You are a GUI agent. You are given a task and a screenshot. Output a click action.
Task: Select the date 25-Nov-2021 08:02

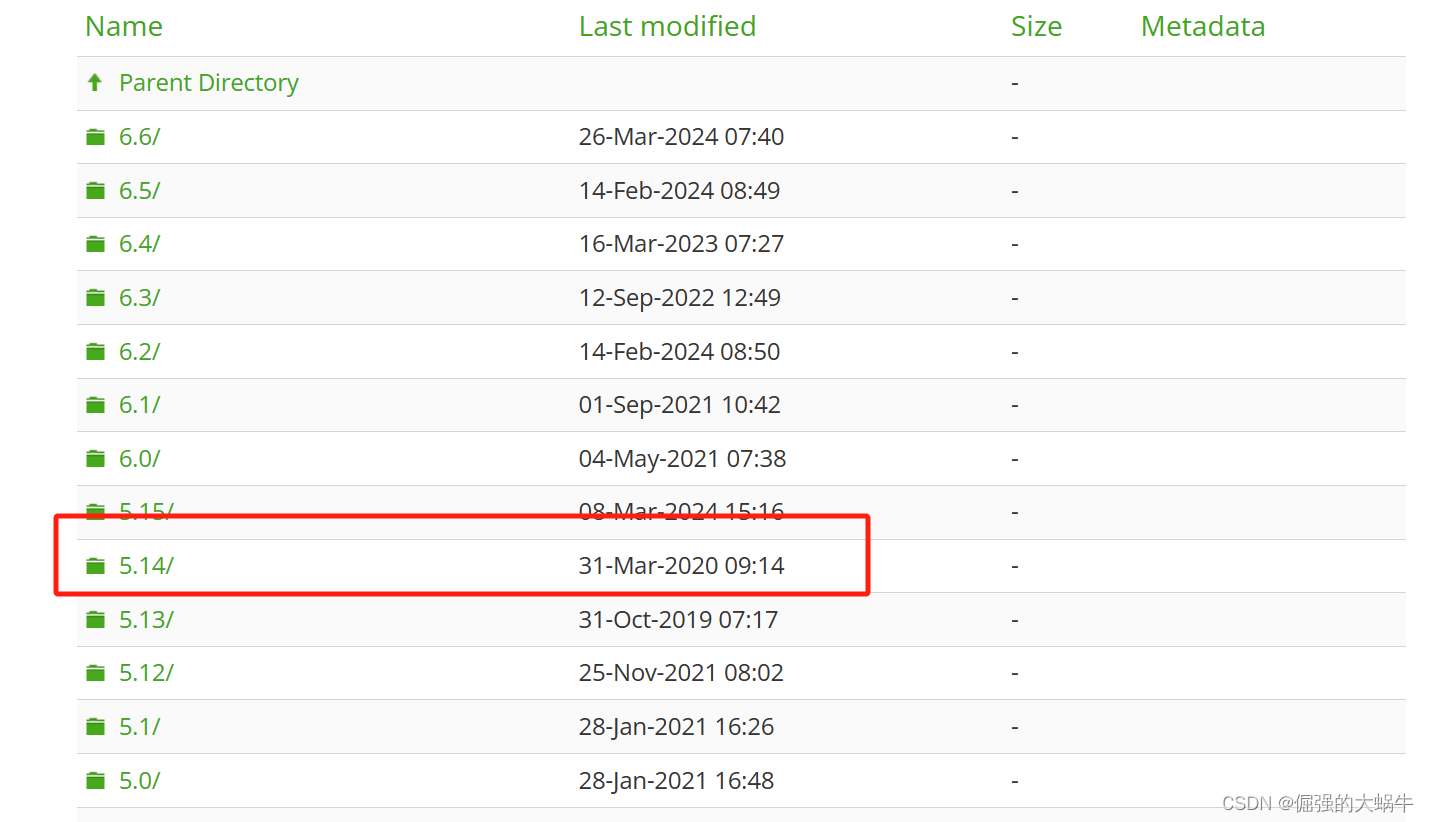point(681,673)
